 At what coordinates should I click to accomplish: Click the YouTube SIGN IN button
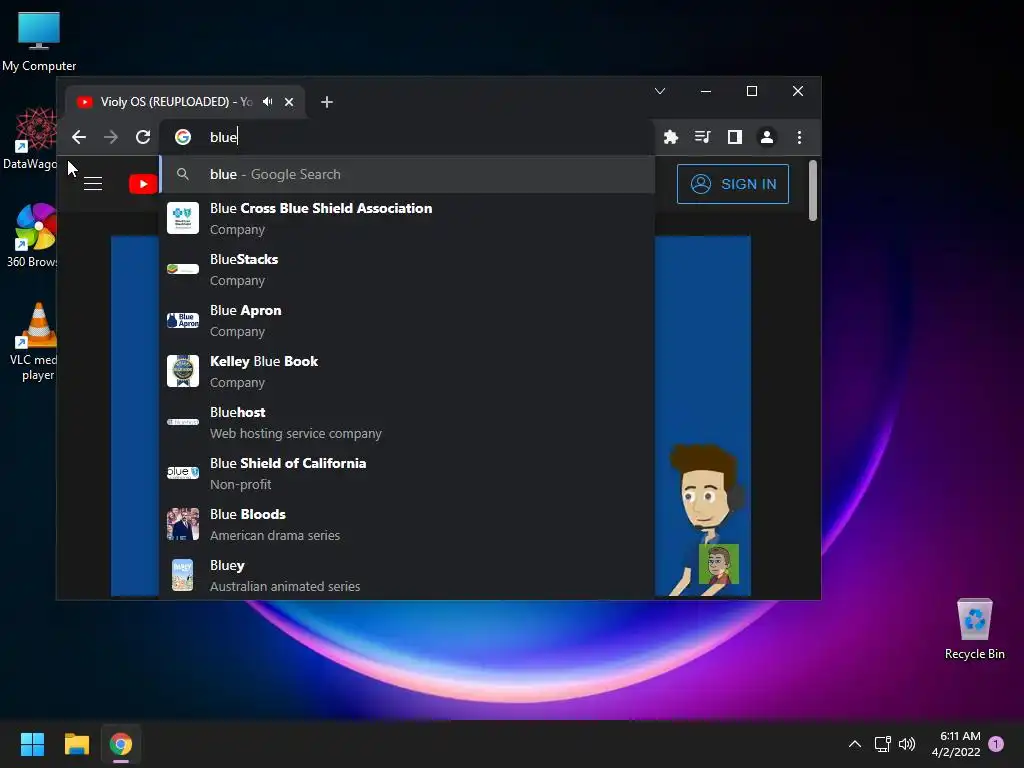(x=733, y=184)
